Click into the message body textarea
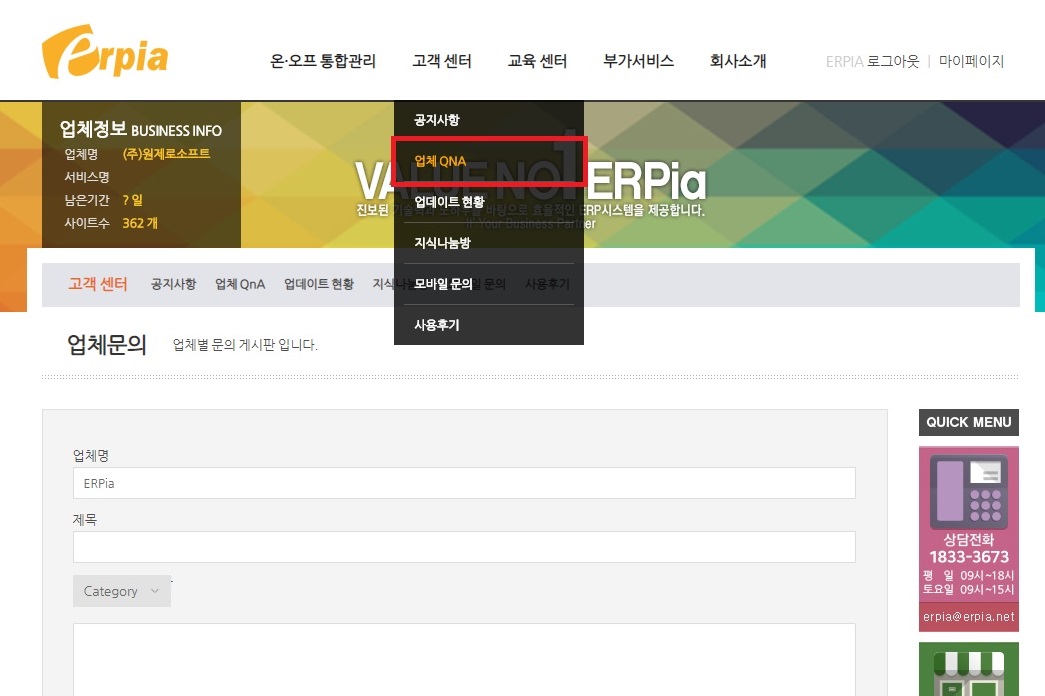The width and height of the screenshot is (1045, 696). coord(464,659)
